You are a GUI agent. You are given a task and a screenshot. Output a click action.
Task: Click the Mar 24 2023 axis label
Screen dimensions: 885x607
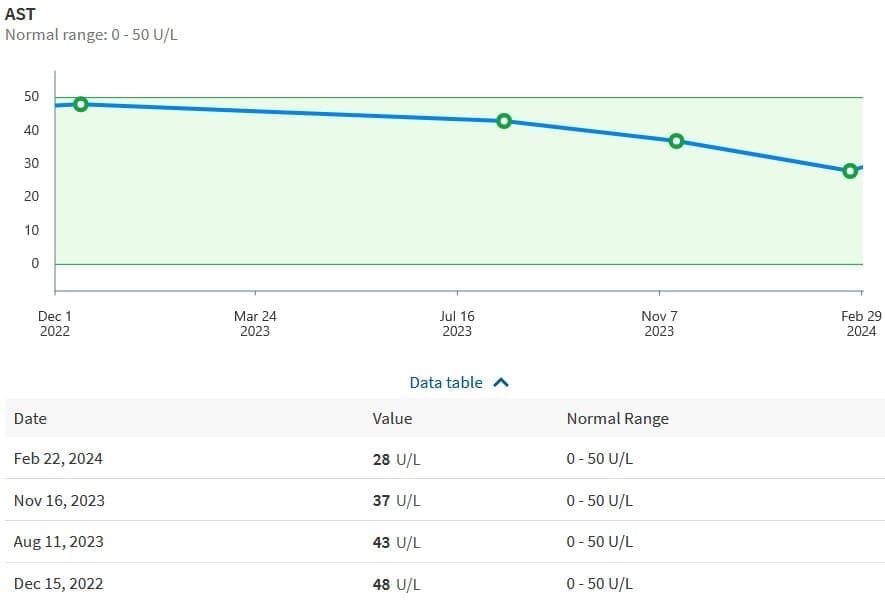(255, 323)
